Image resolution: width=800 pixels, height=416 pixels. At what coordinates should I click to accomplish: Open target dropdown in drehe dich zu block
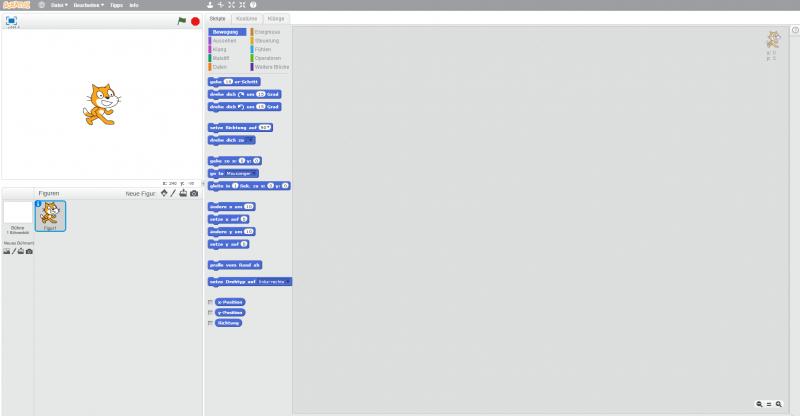pos(250,140)
